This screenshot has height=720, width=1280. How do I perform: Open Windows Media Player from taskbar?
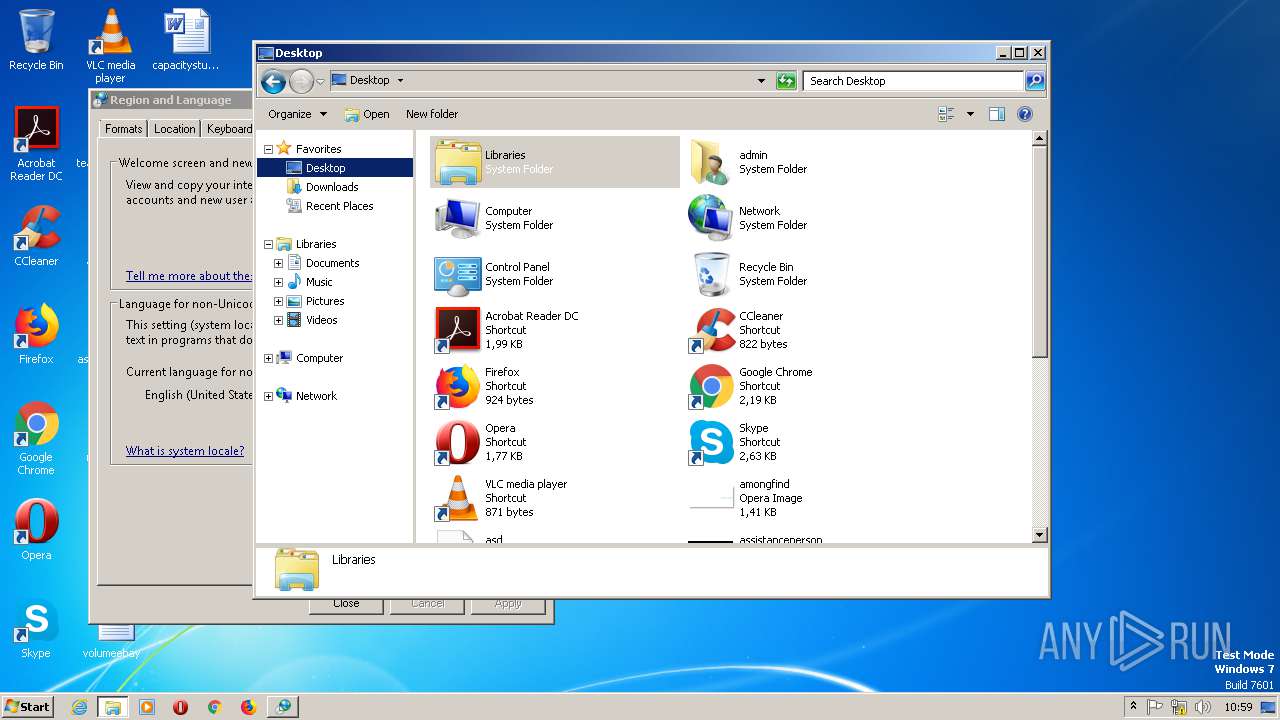[x=147, y=707]
